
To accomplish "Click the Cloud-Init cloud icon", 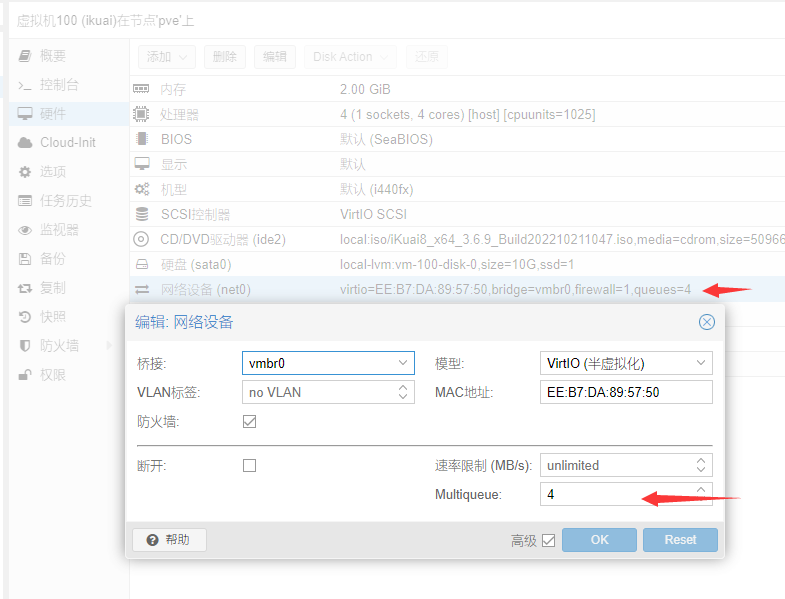I will (25, 143).
